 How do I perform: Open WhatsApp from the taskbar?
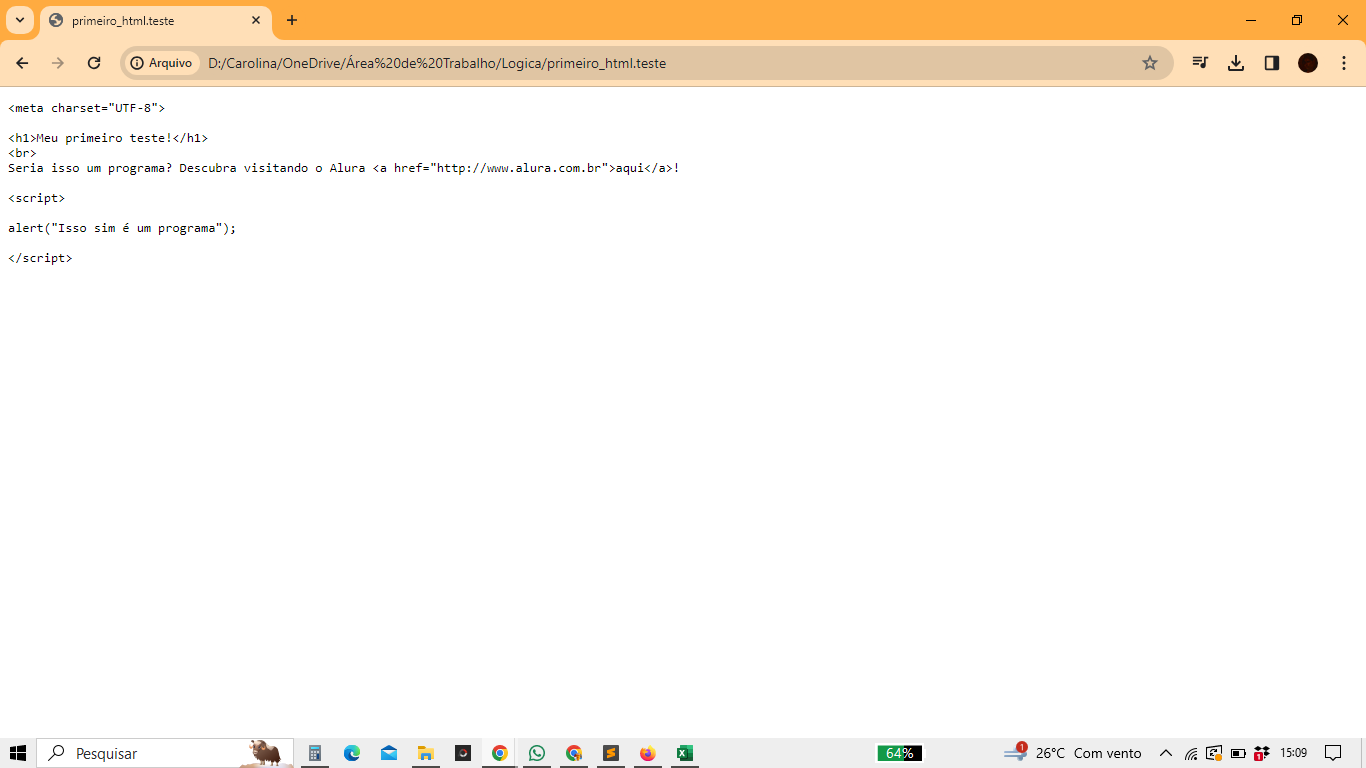[x=537, y=753]
